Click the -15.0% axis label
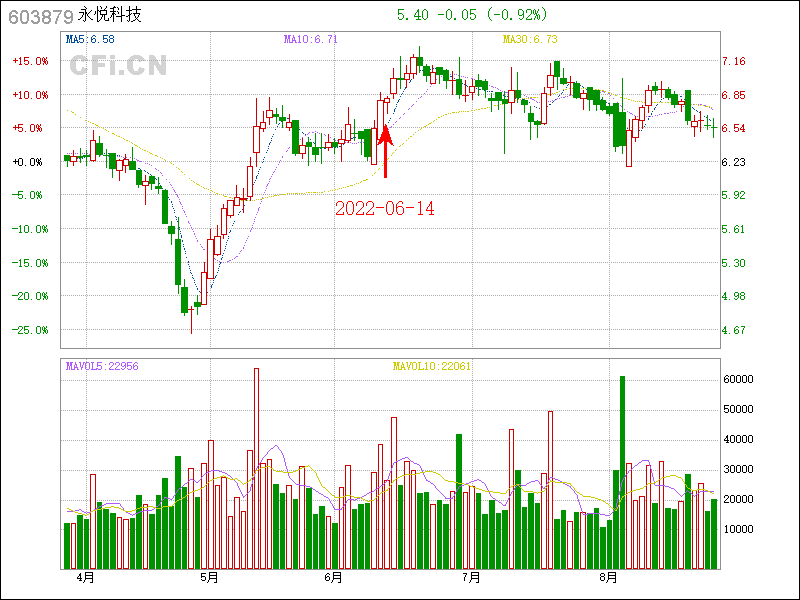Viewport: 800px width, 600px height. [x=30, y=263]
